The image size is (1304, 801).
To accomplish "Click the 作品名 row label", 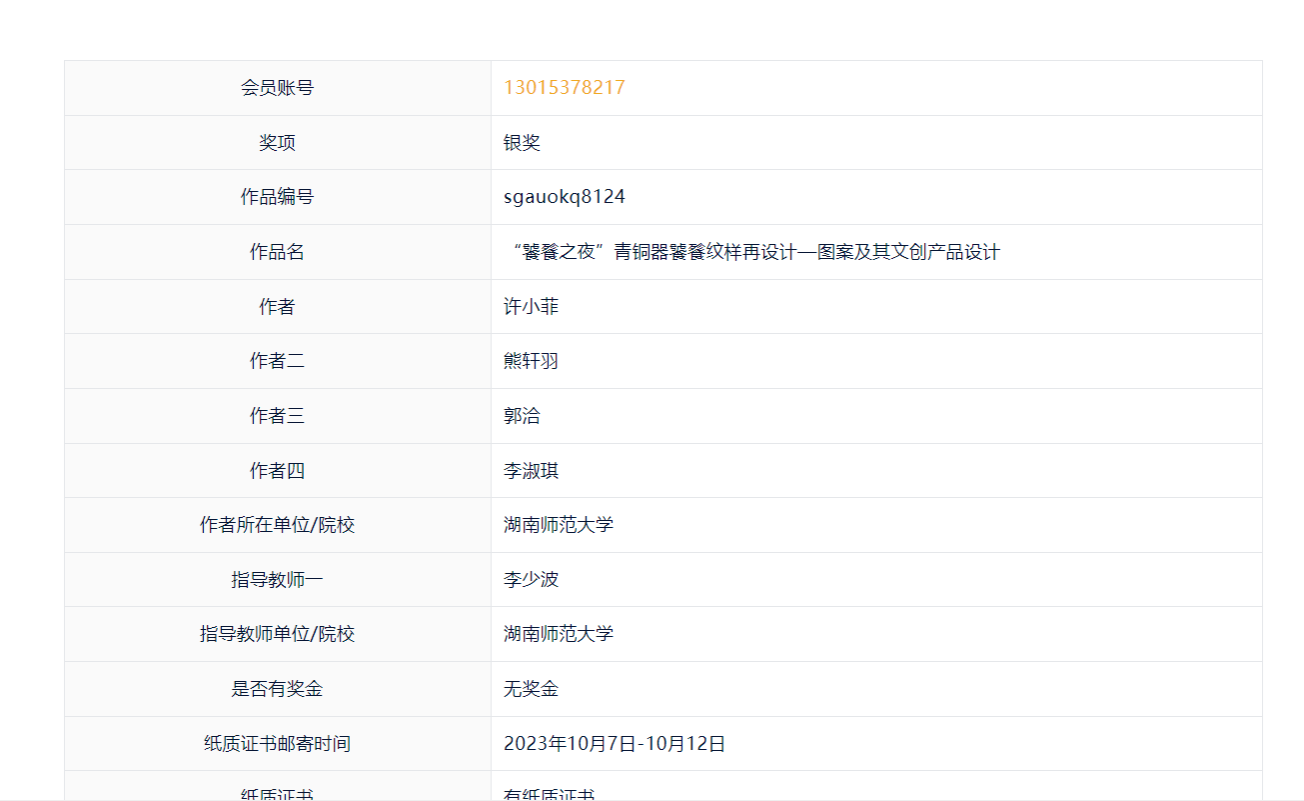I will pos(277,252).
